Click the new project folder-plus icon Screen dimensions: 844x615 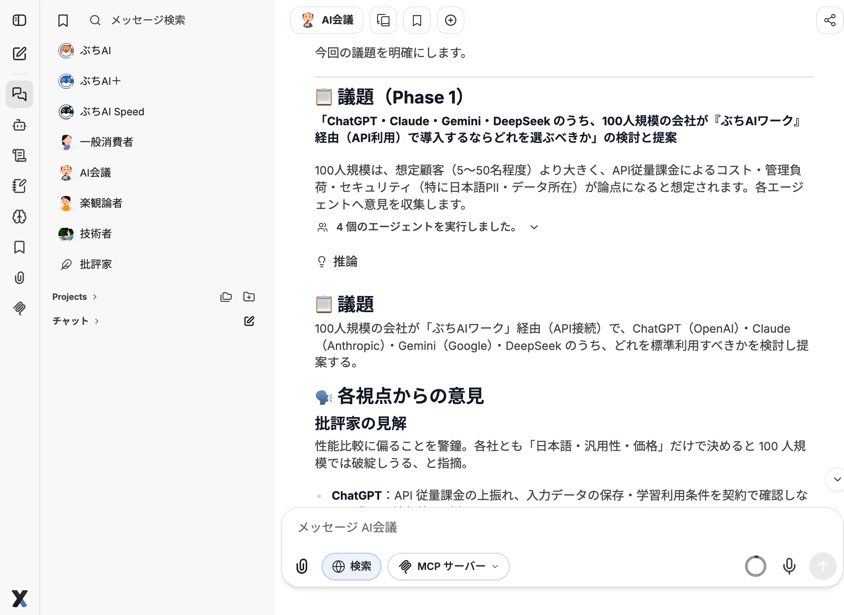pos(249,296)
